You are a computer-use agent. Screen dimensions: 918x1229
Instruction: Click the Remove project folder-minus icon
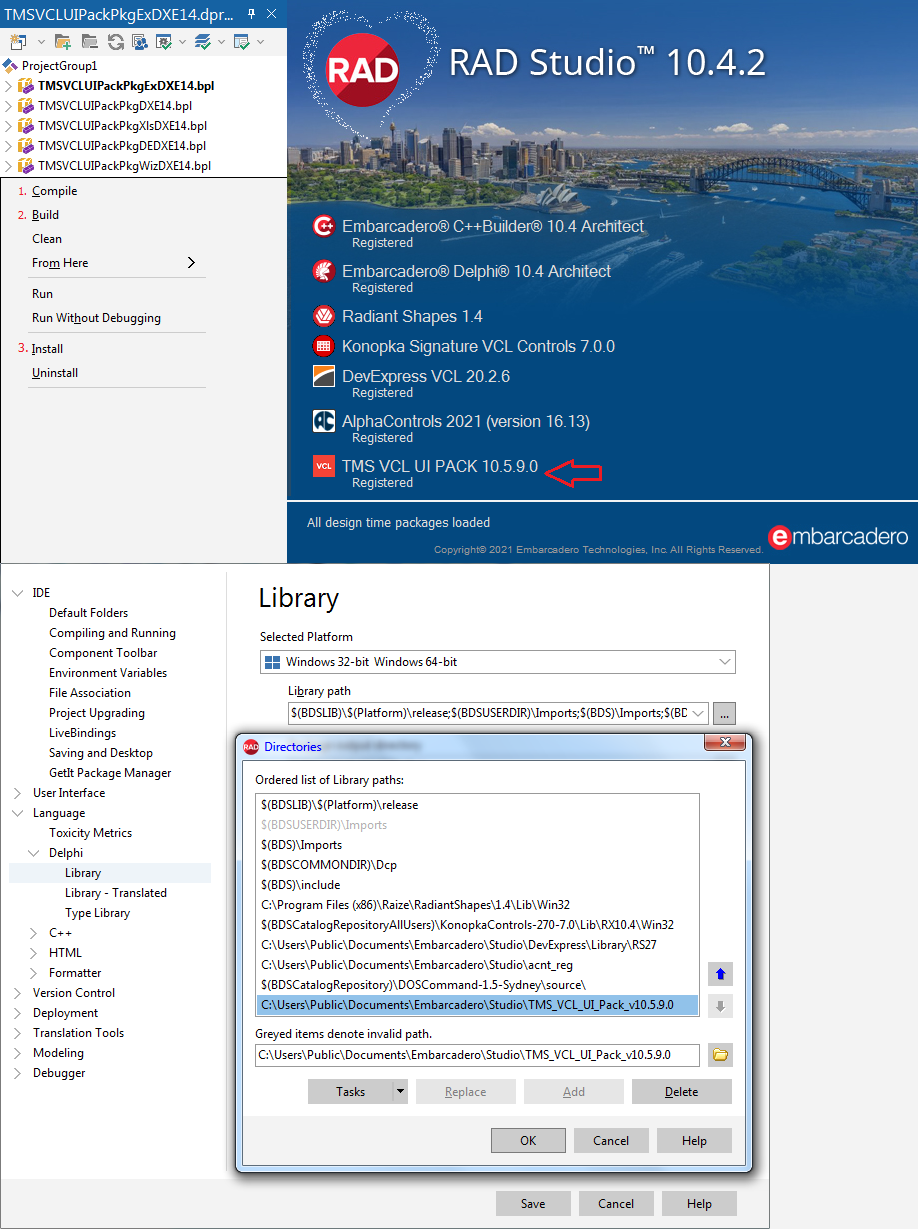pos(90,41)
